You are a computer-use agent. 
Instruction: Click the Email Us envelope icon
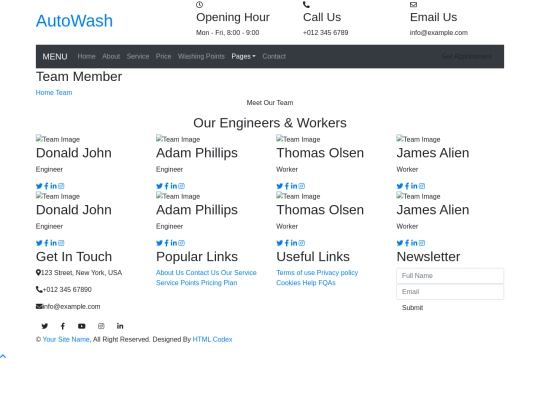pos(413,5)
